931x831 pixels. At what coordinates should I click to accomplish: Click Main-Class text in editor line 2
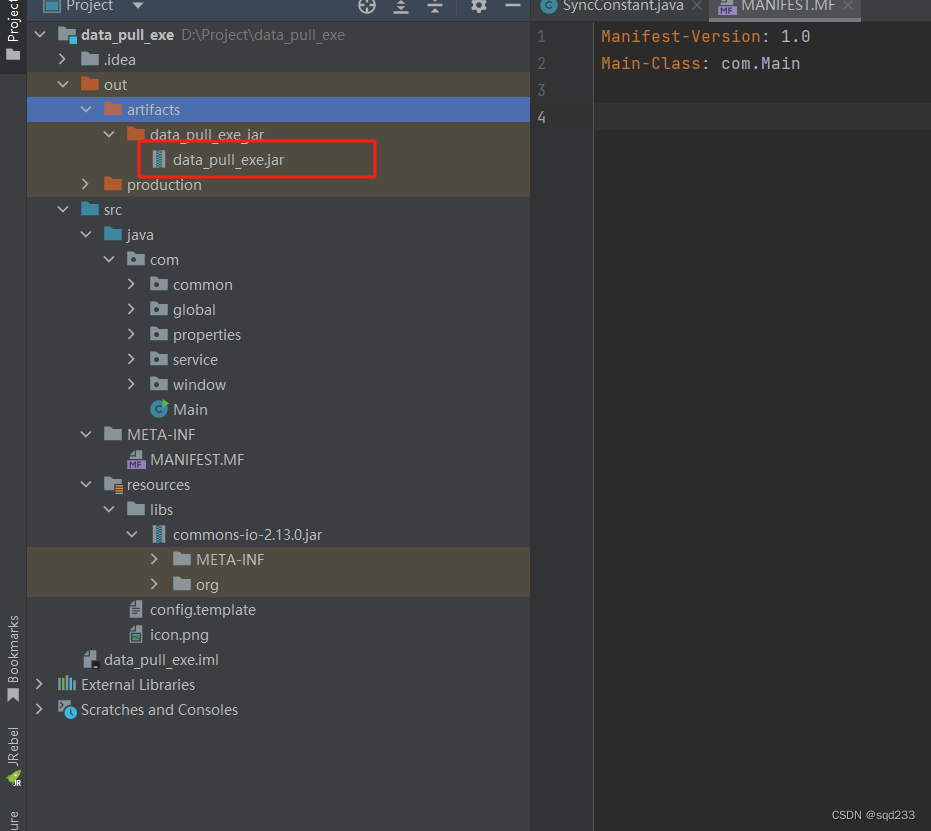(651, 63)
